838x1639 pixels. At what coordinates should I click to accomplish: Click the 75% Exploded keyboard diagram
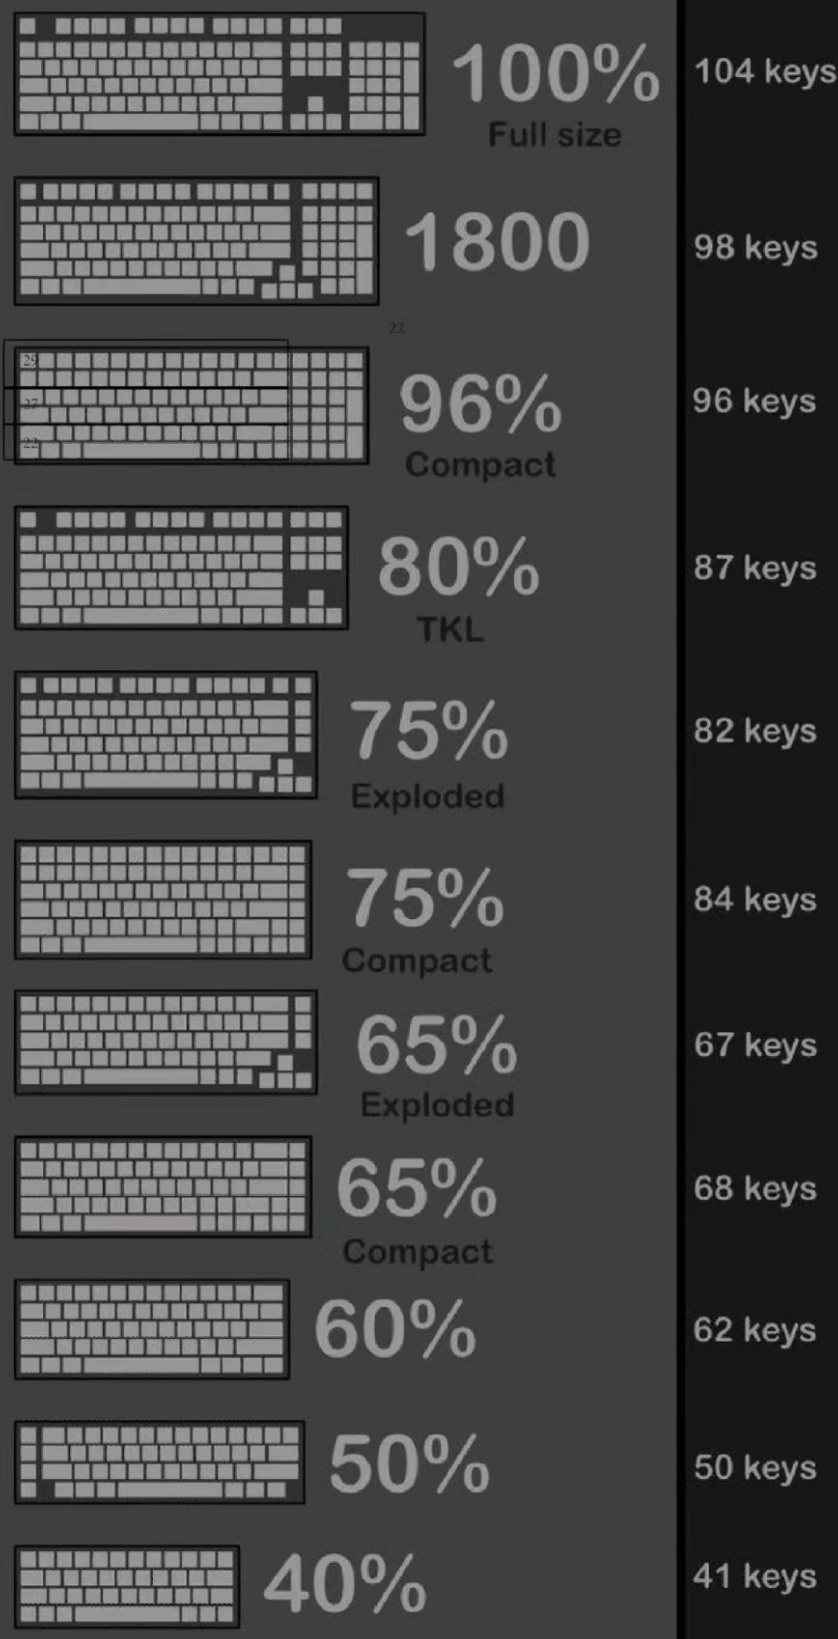pos(165,735)
